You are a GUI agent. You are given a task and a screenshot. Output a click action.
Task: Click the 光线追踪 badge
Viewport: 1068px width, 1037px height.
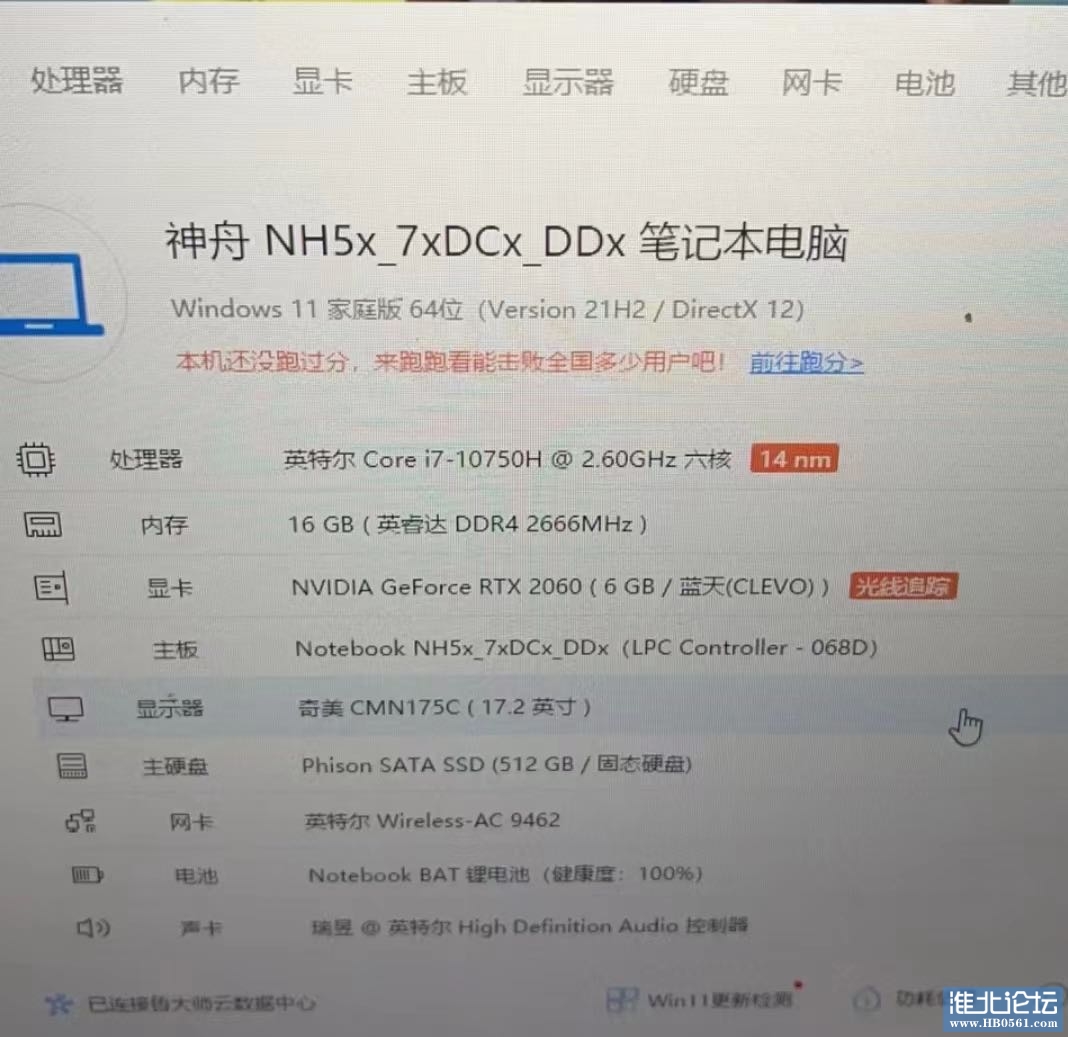(x=903, y=586)
